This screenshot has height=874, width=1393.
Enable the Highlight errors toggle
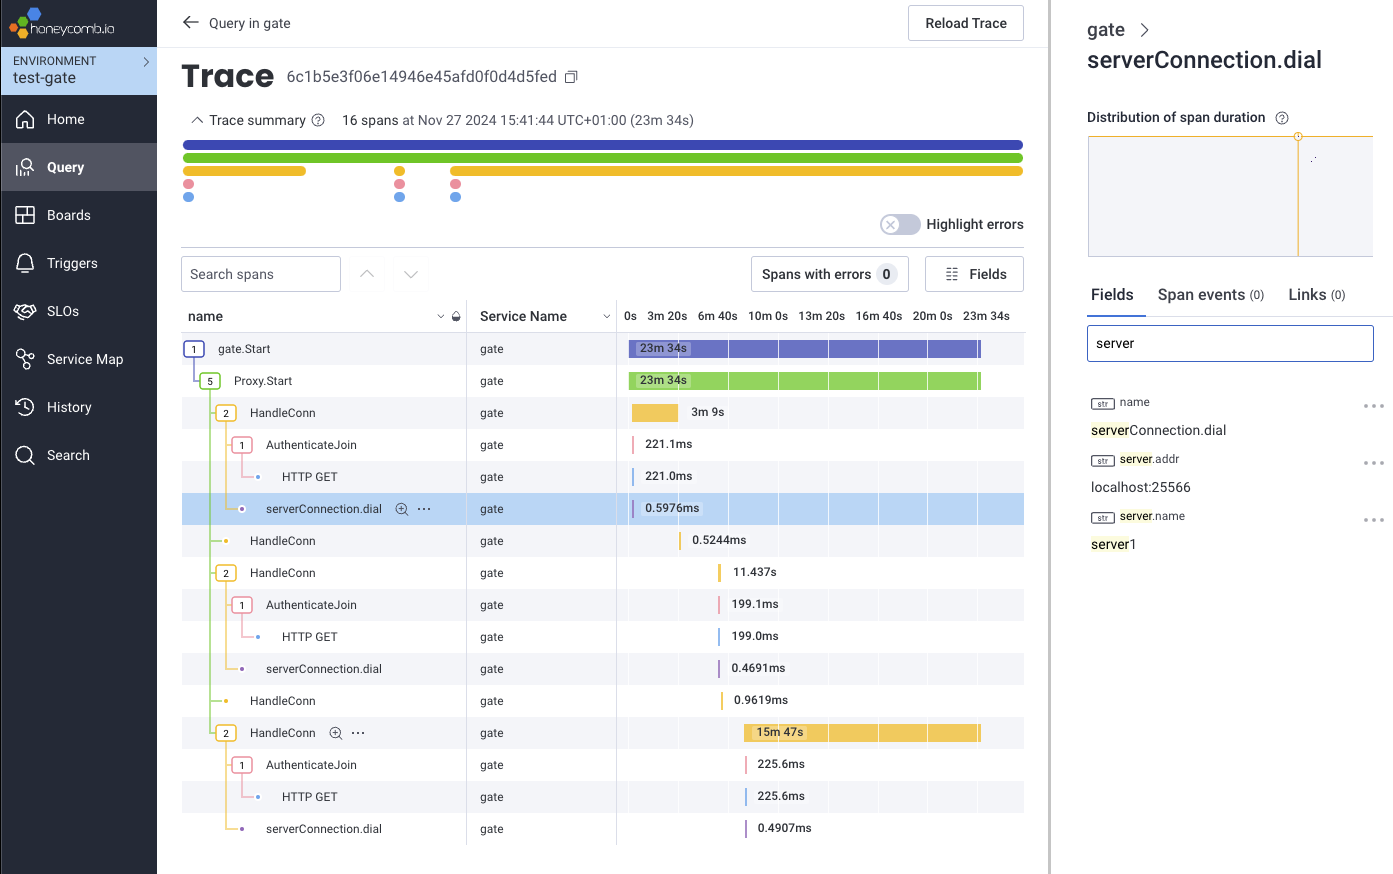(x=899, y=225)
